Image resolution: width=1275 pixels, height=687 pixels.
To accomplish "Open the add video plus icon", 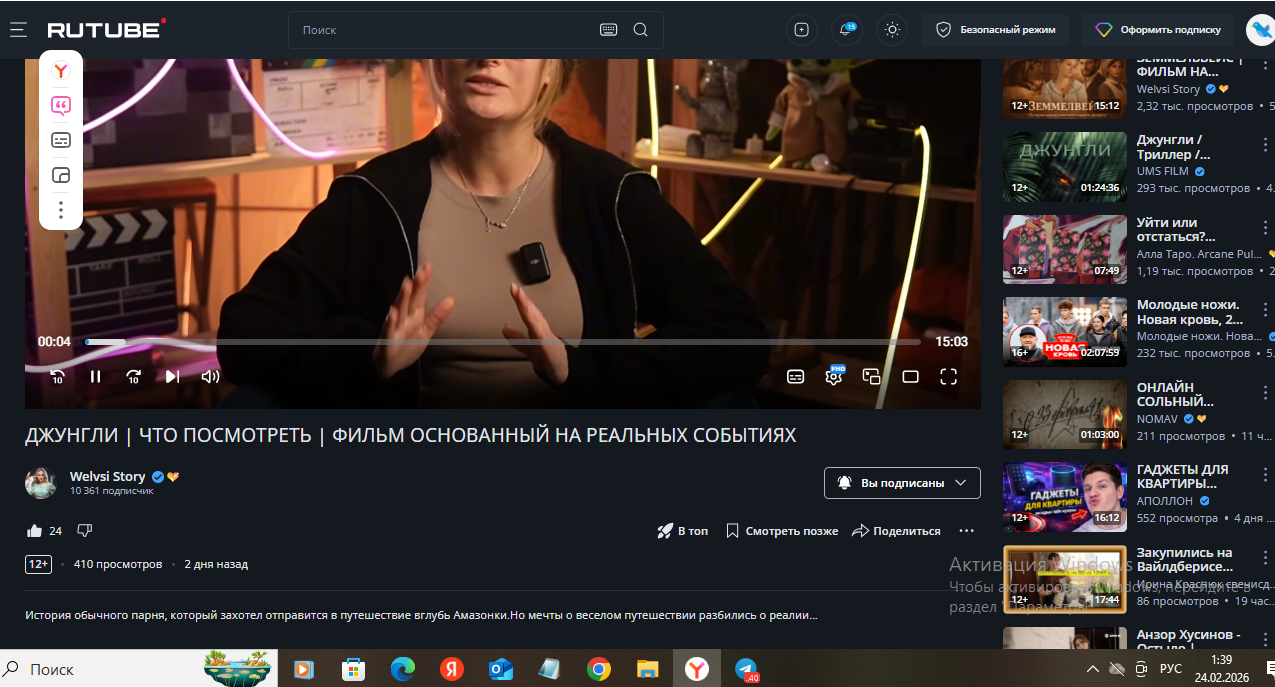I will (801, 30).
